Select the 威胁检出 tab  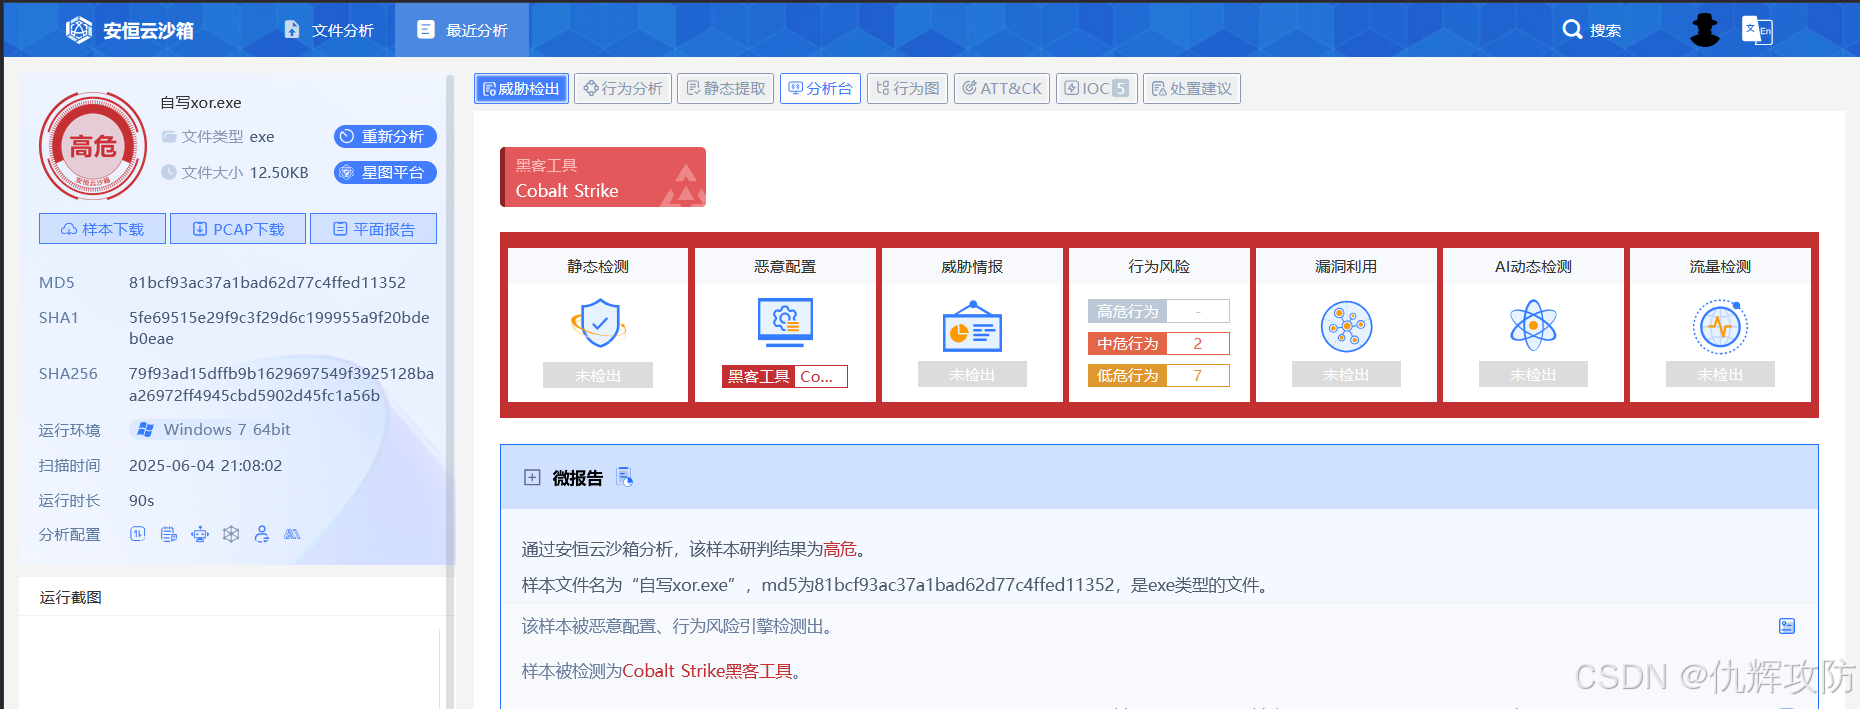click(x=521, y=88)
